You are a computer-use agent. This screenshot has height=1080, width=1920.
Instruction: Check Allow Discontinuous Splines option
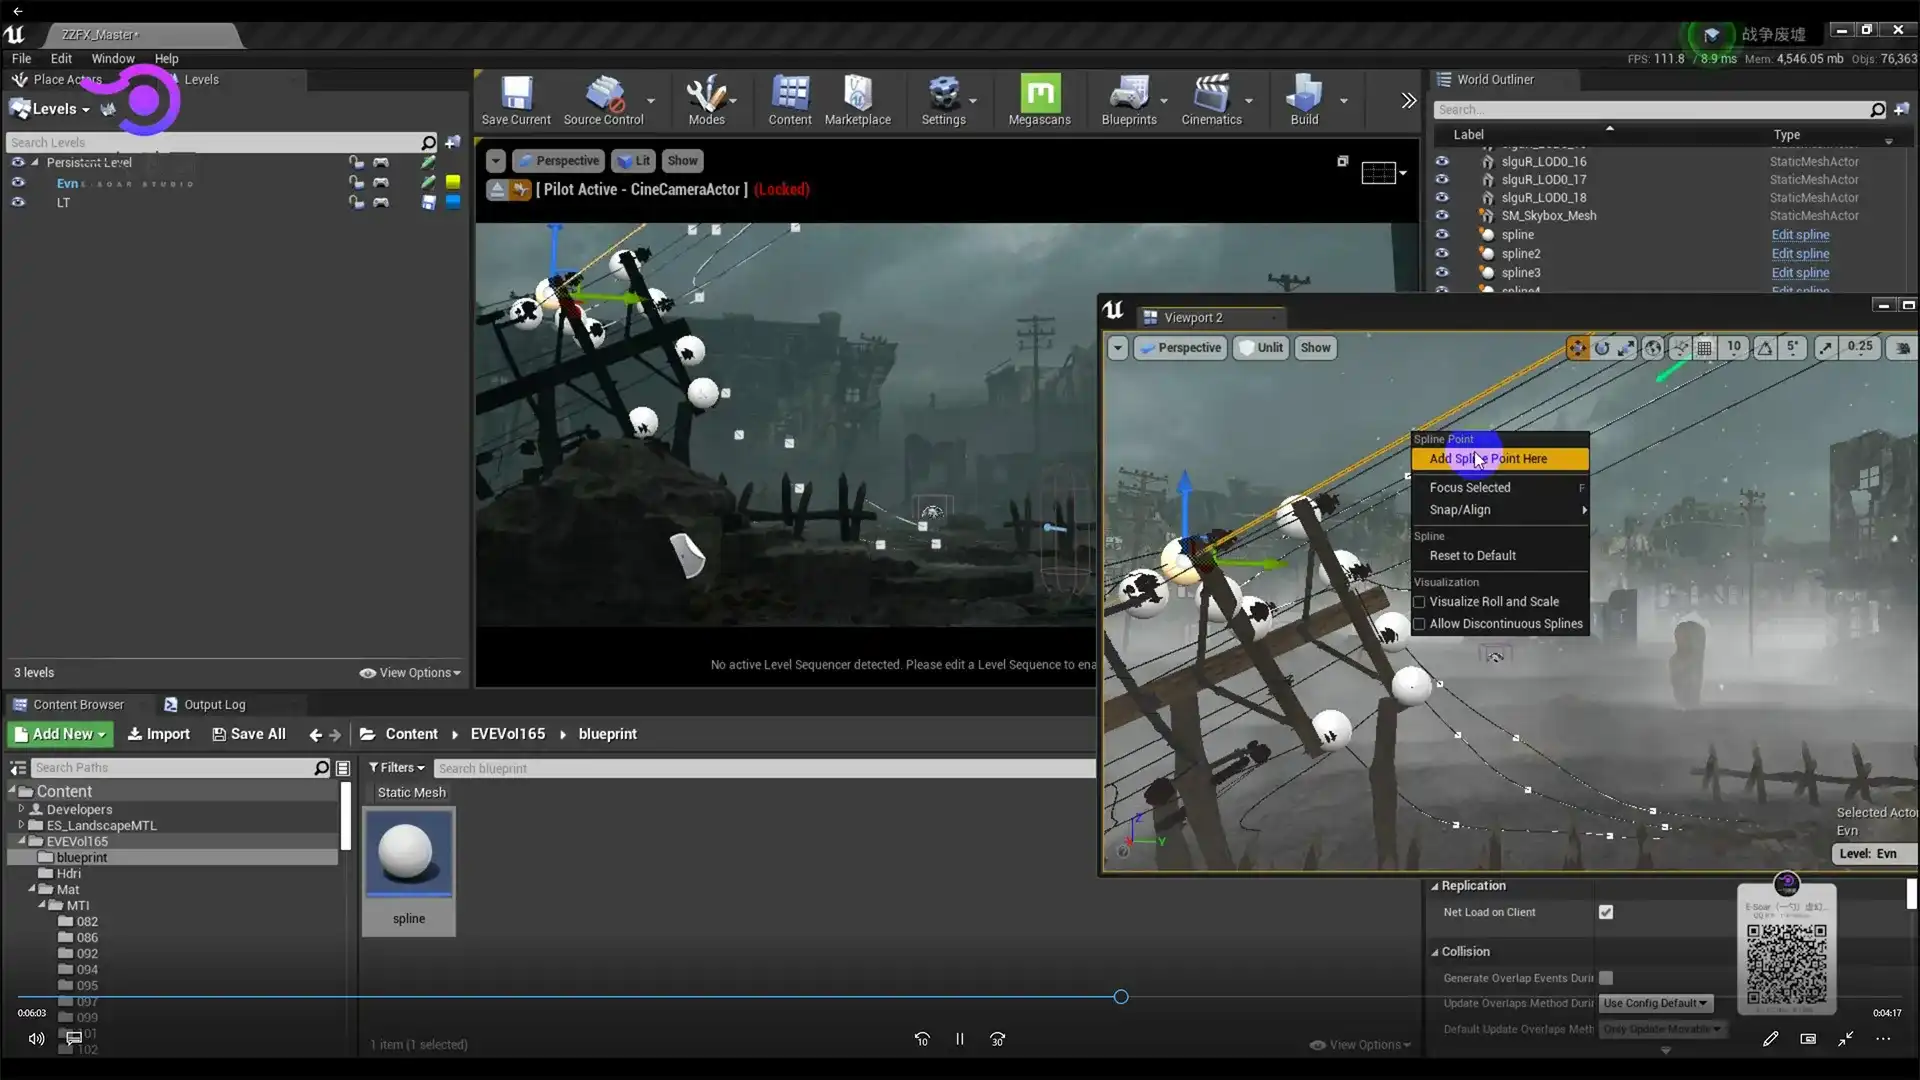point(1419,624)
